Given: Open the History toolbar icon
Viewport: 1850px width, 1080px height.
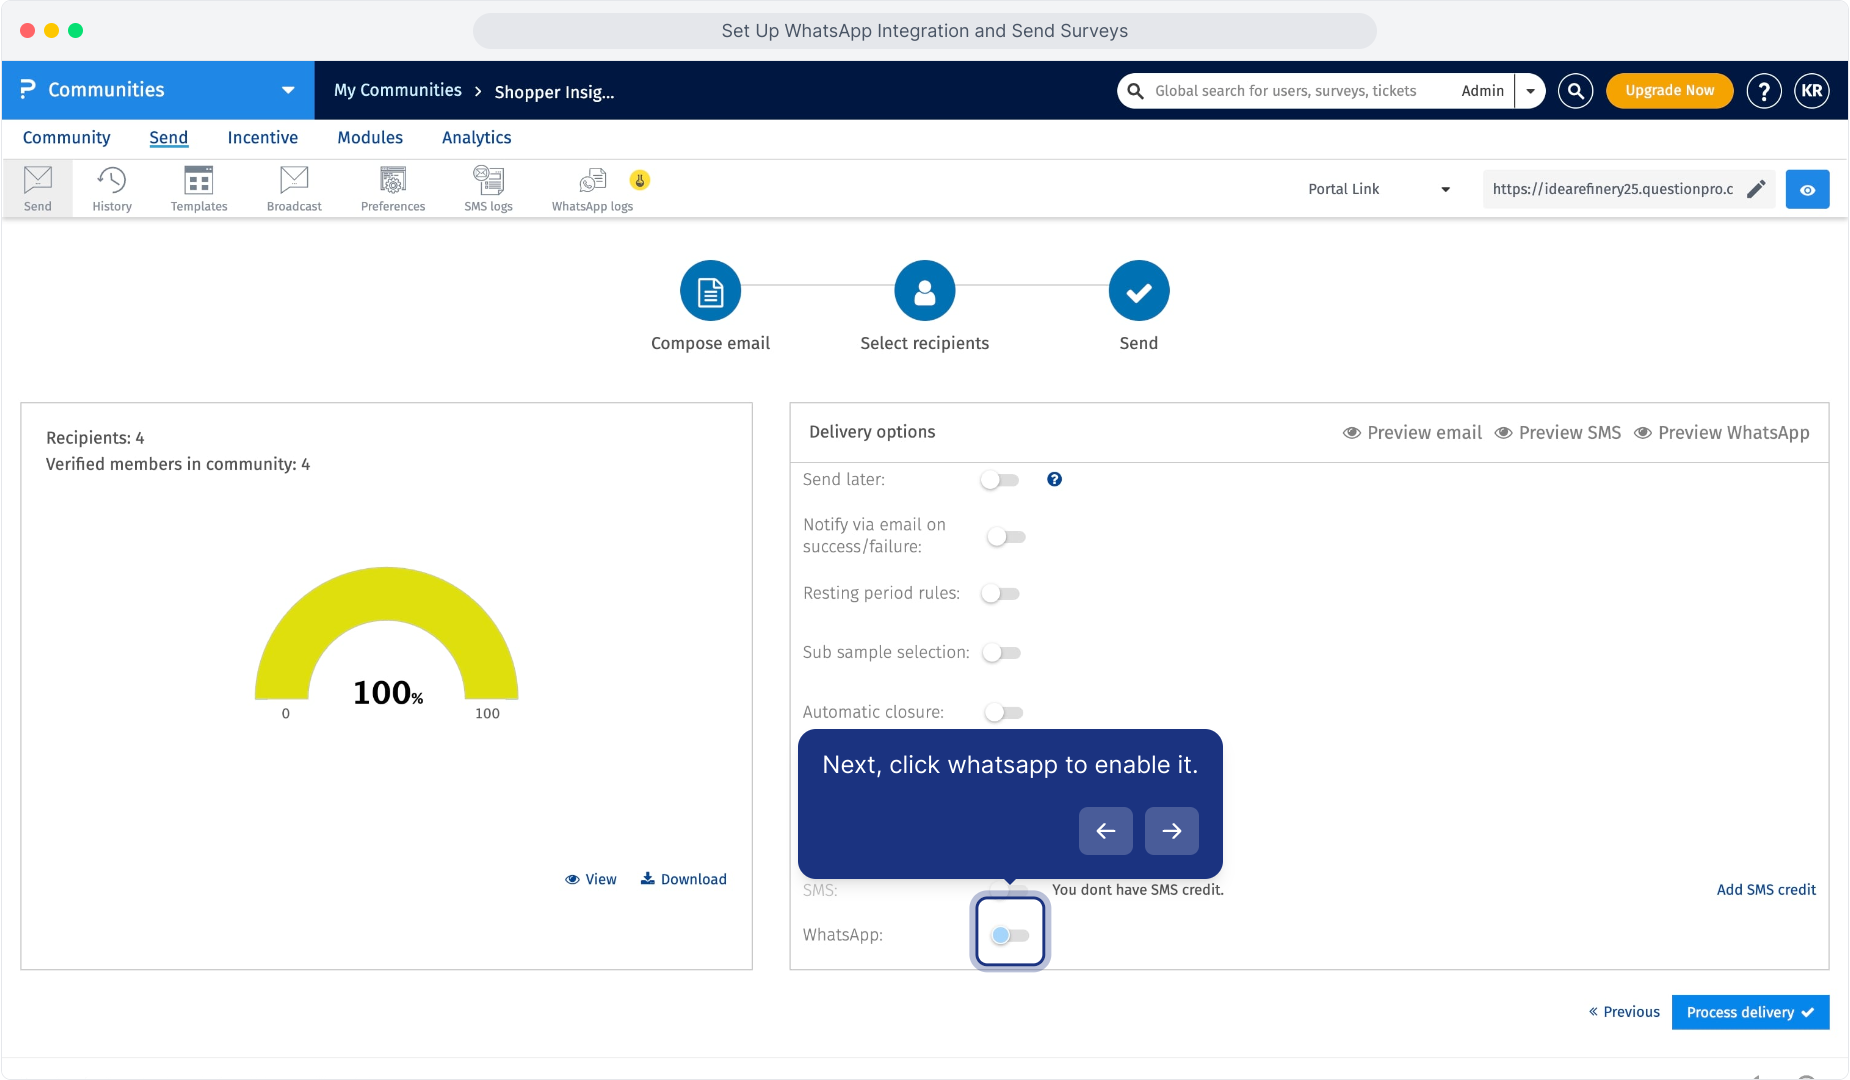Looking at the screenshot, I should pos(112,188).
